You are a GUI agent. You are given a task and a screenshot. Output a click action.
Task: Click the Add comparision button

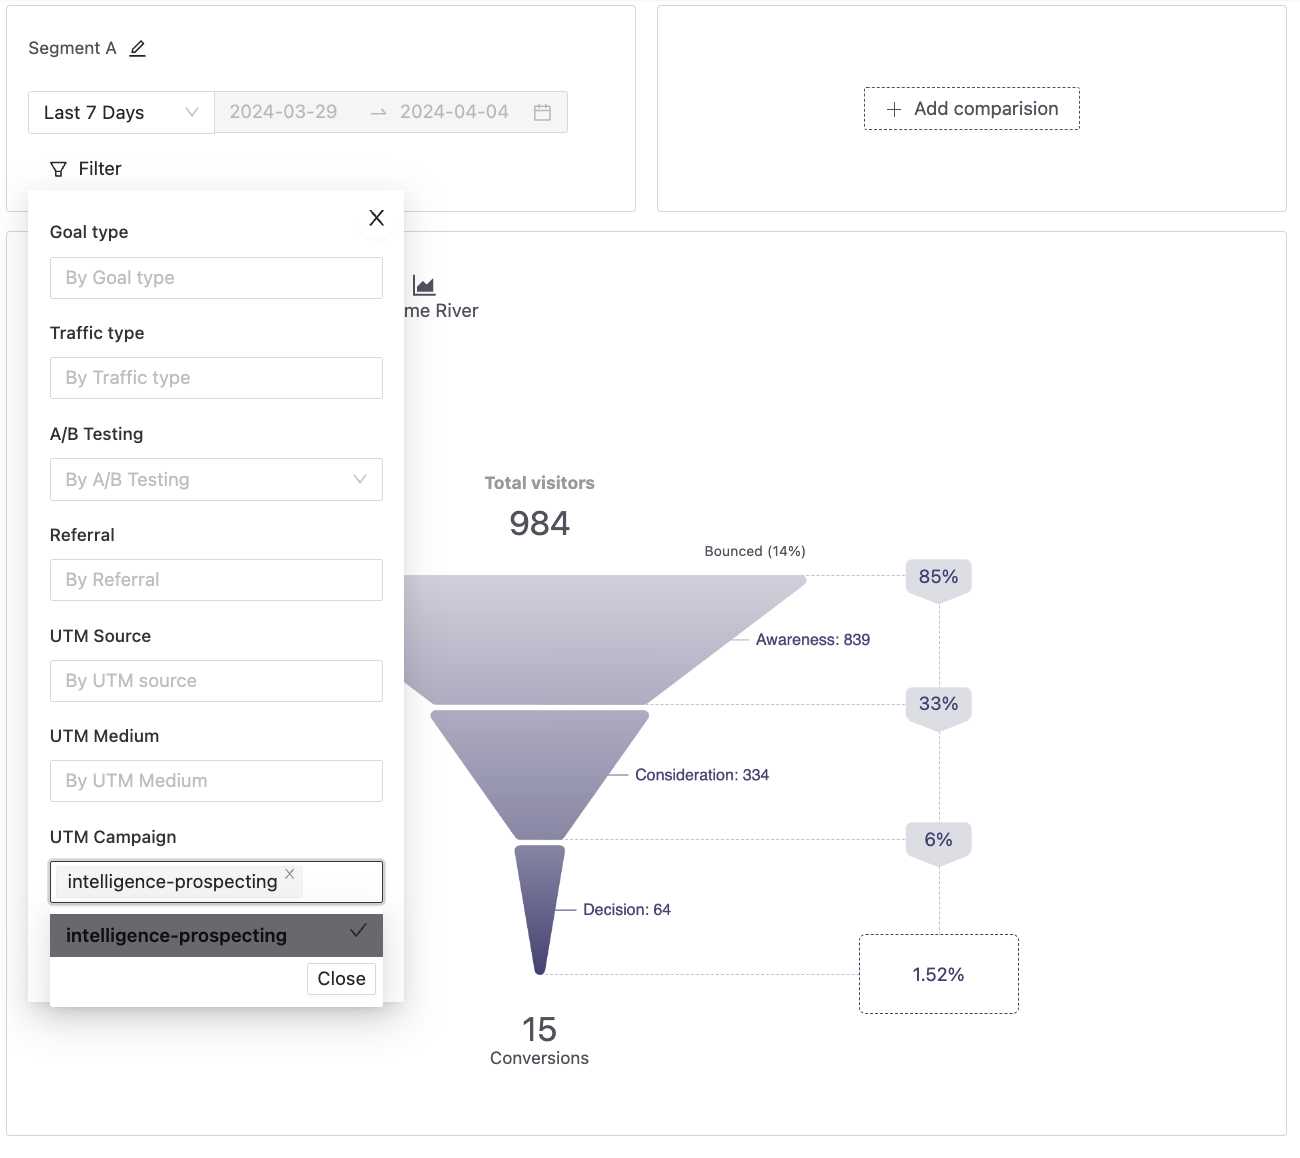tap(971, 109)
